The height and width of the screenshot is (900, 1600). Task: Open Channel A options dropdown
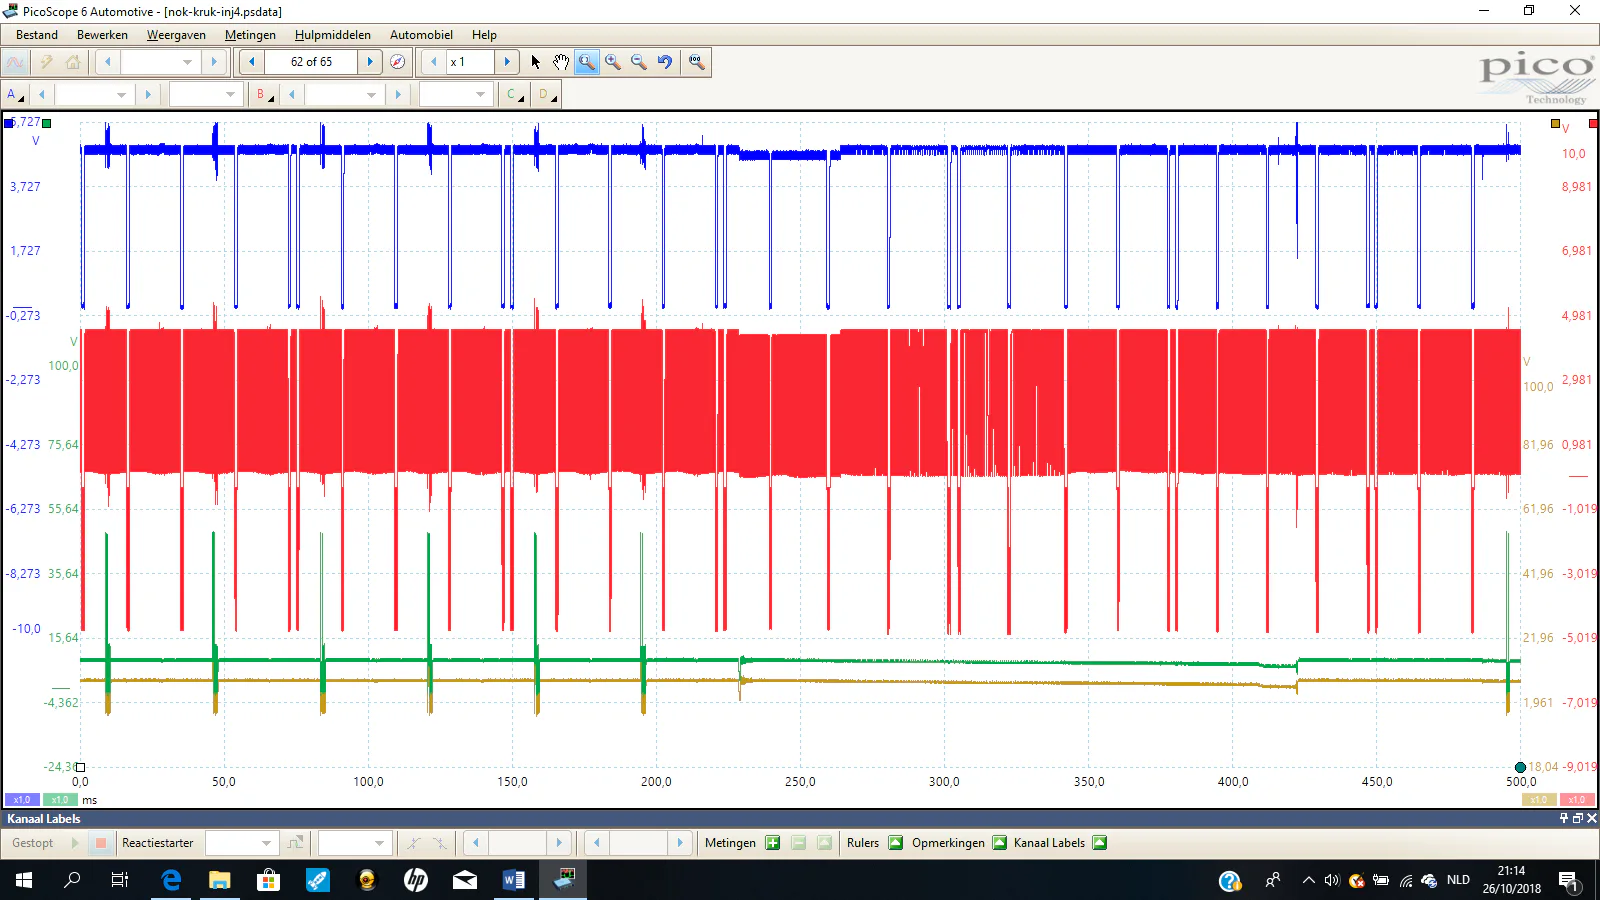click(x=14, y=95)
